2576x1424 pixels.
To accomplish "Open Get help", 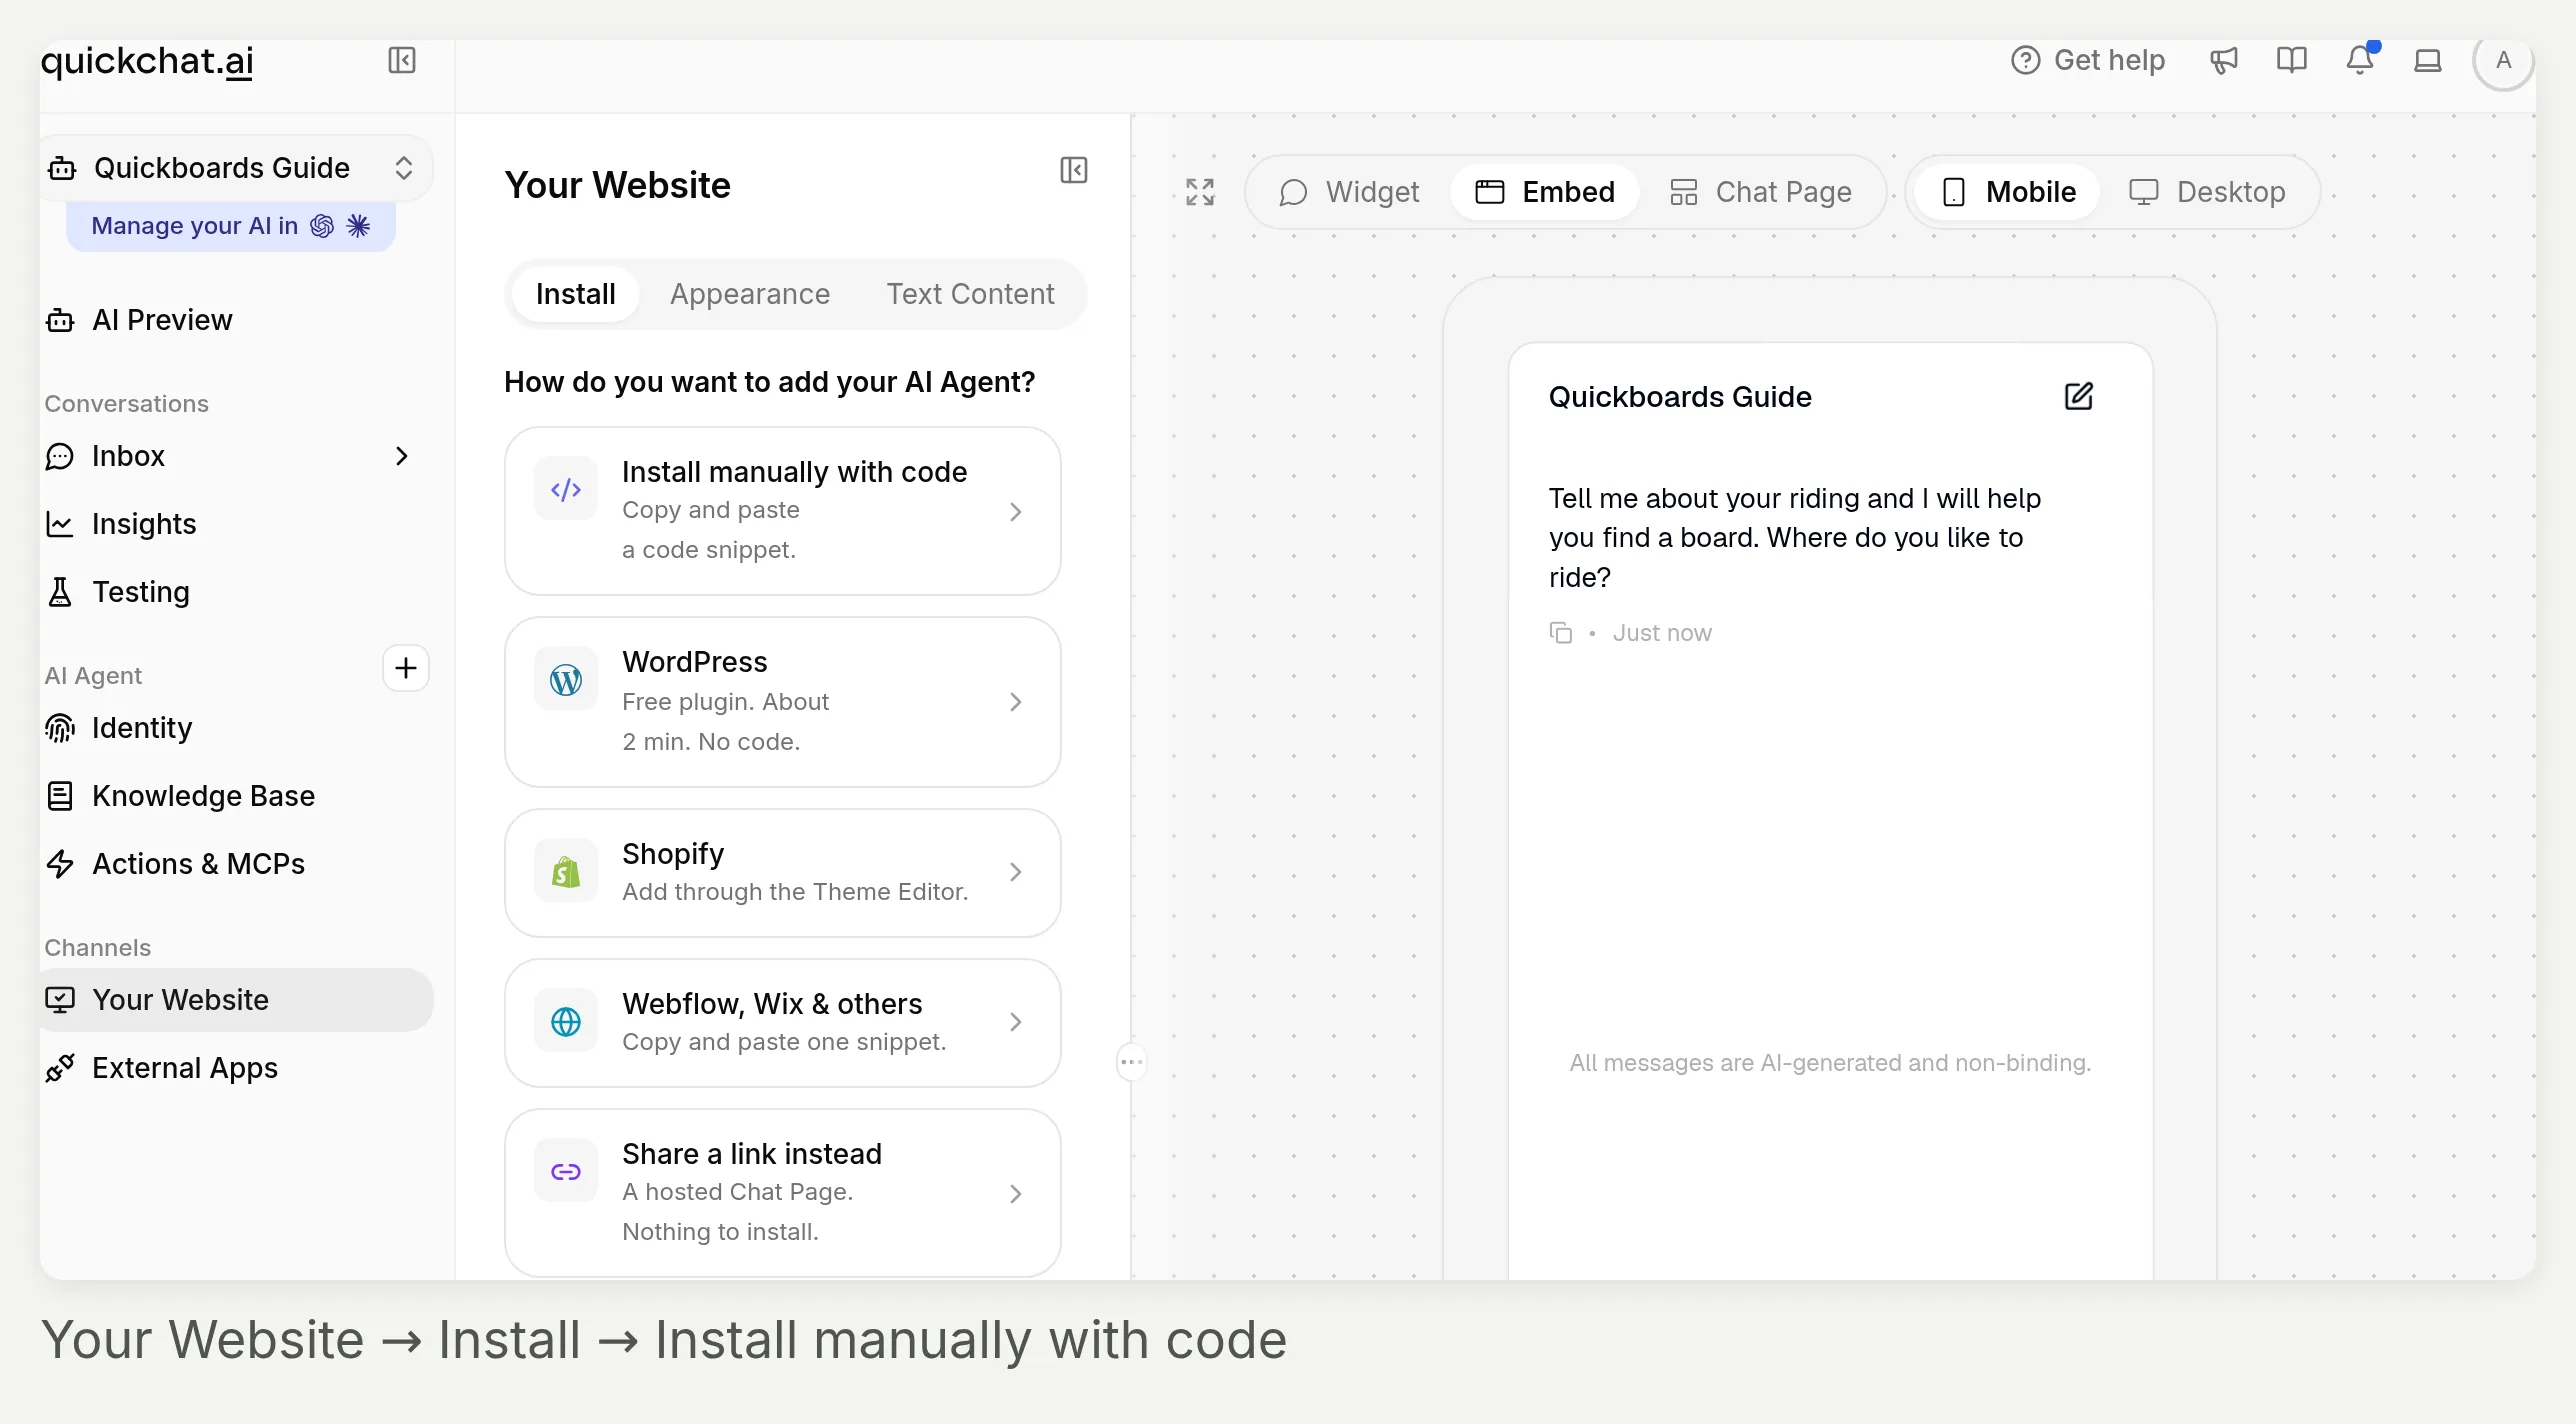I will pyautogui.click(x=2088, y=61).
